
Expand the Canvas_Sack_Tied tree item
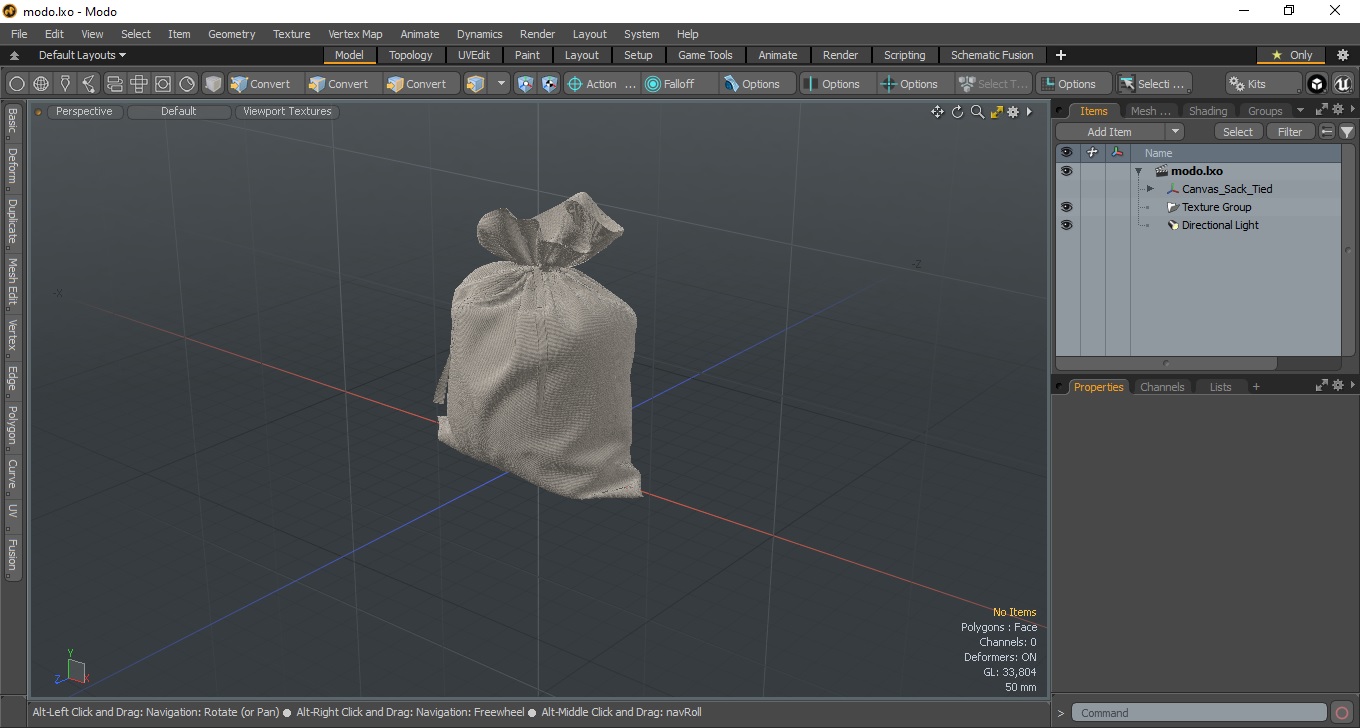pyautogui.click(x=1150, y=189)
